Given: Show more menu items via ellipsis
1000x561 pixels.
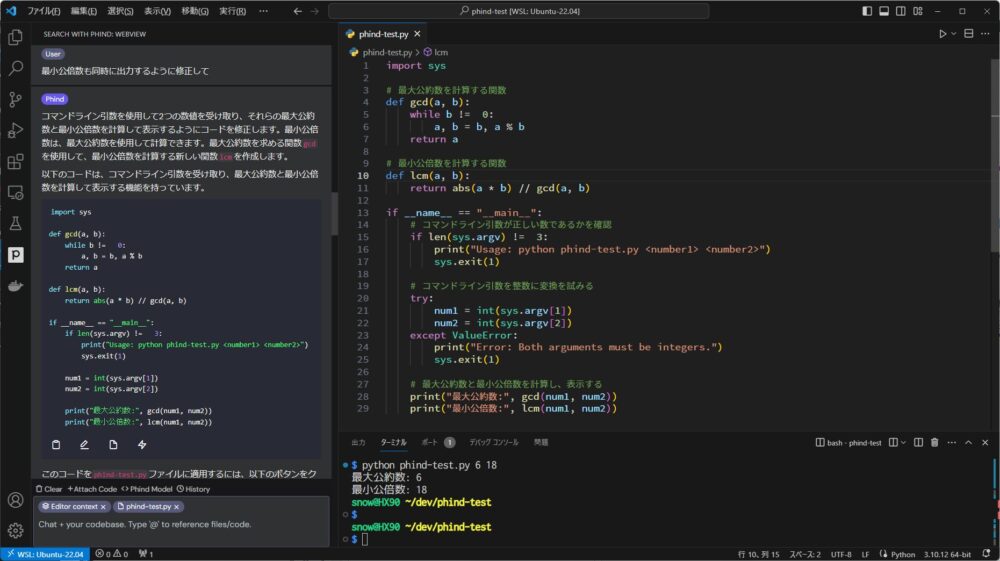Looking at the screenshot, I should tap(263, 11).
